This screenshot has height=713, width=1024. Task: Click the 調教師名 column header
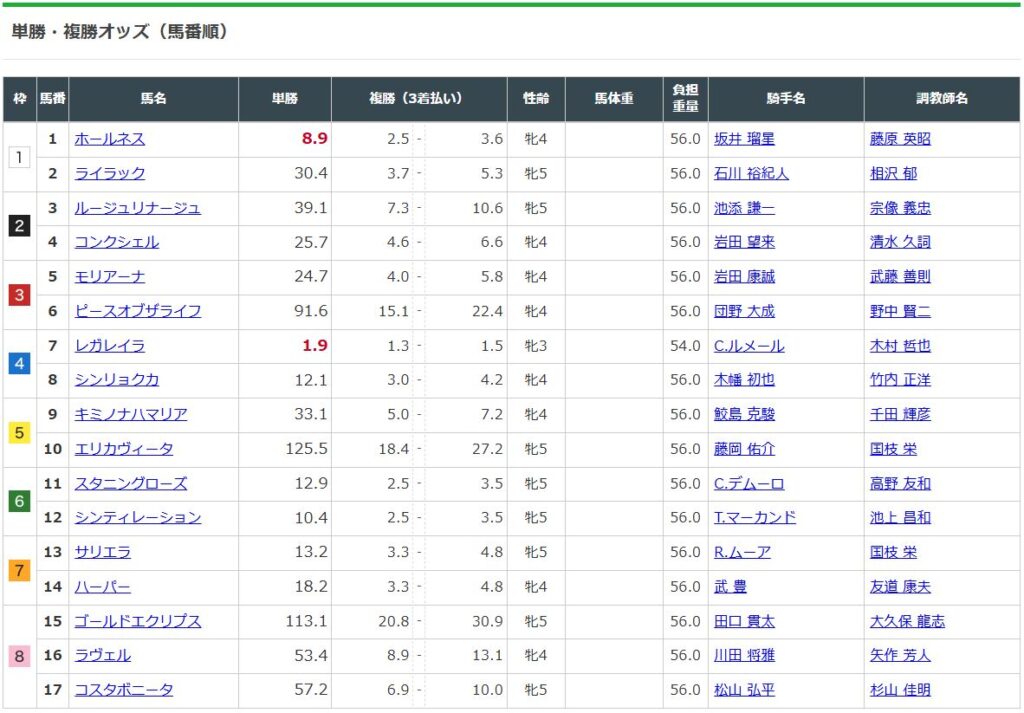[942, 99]
